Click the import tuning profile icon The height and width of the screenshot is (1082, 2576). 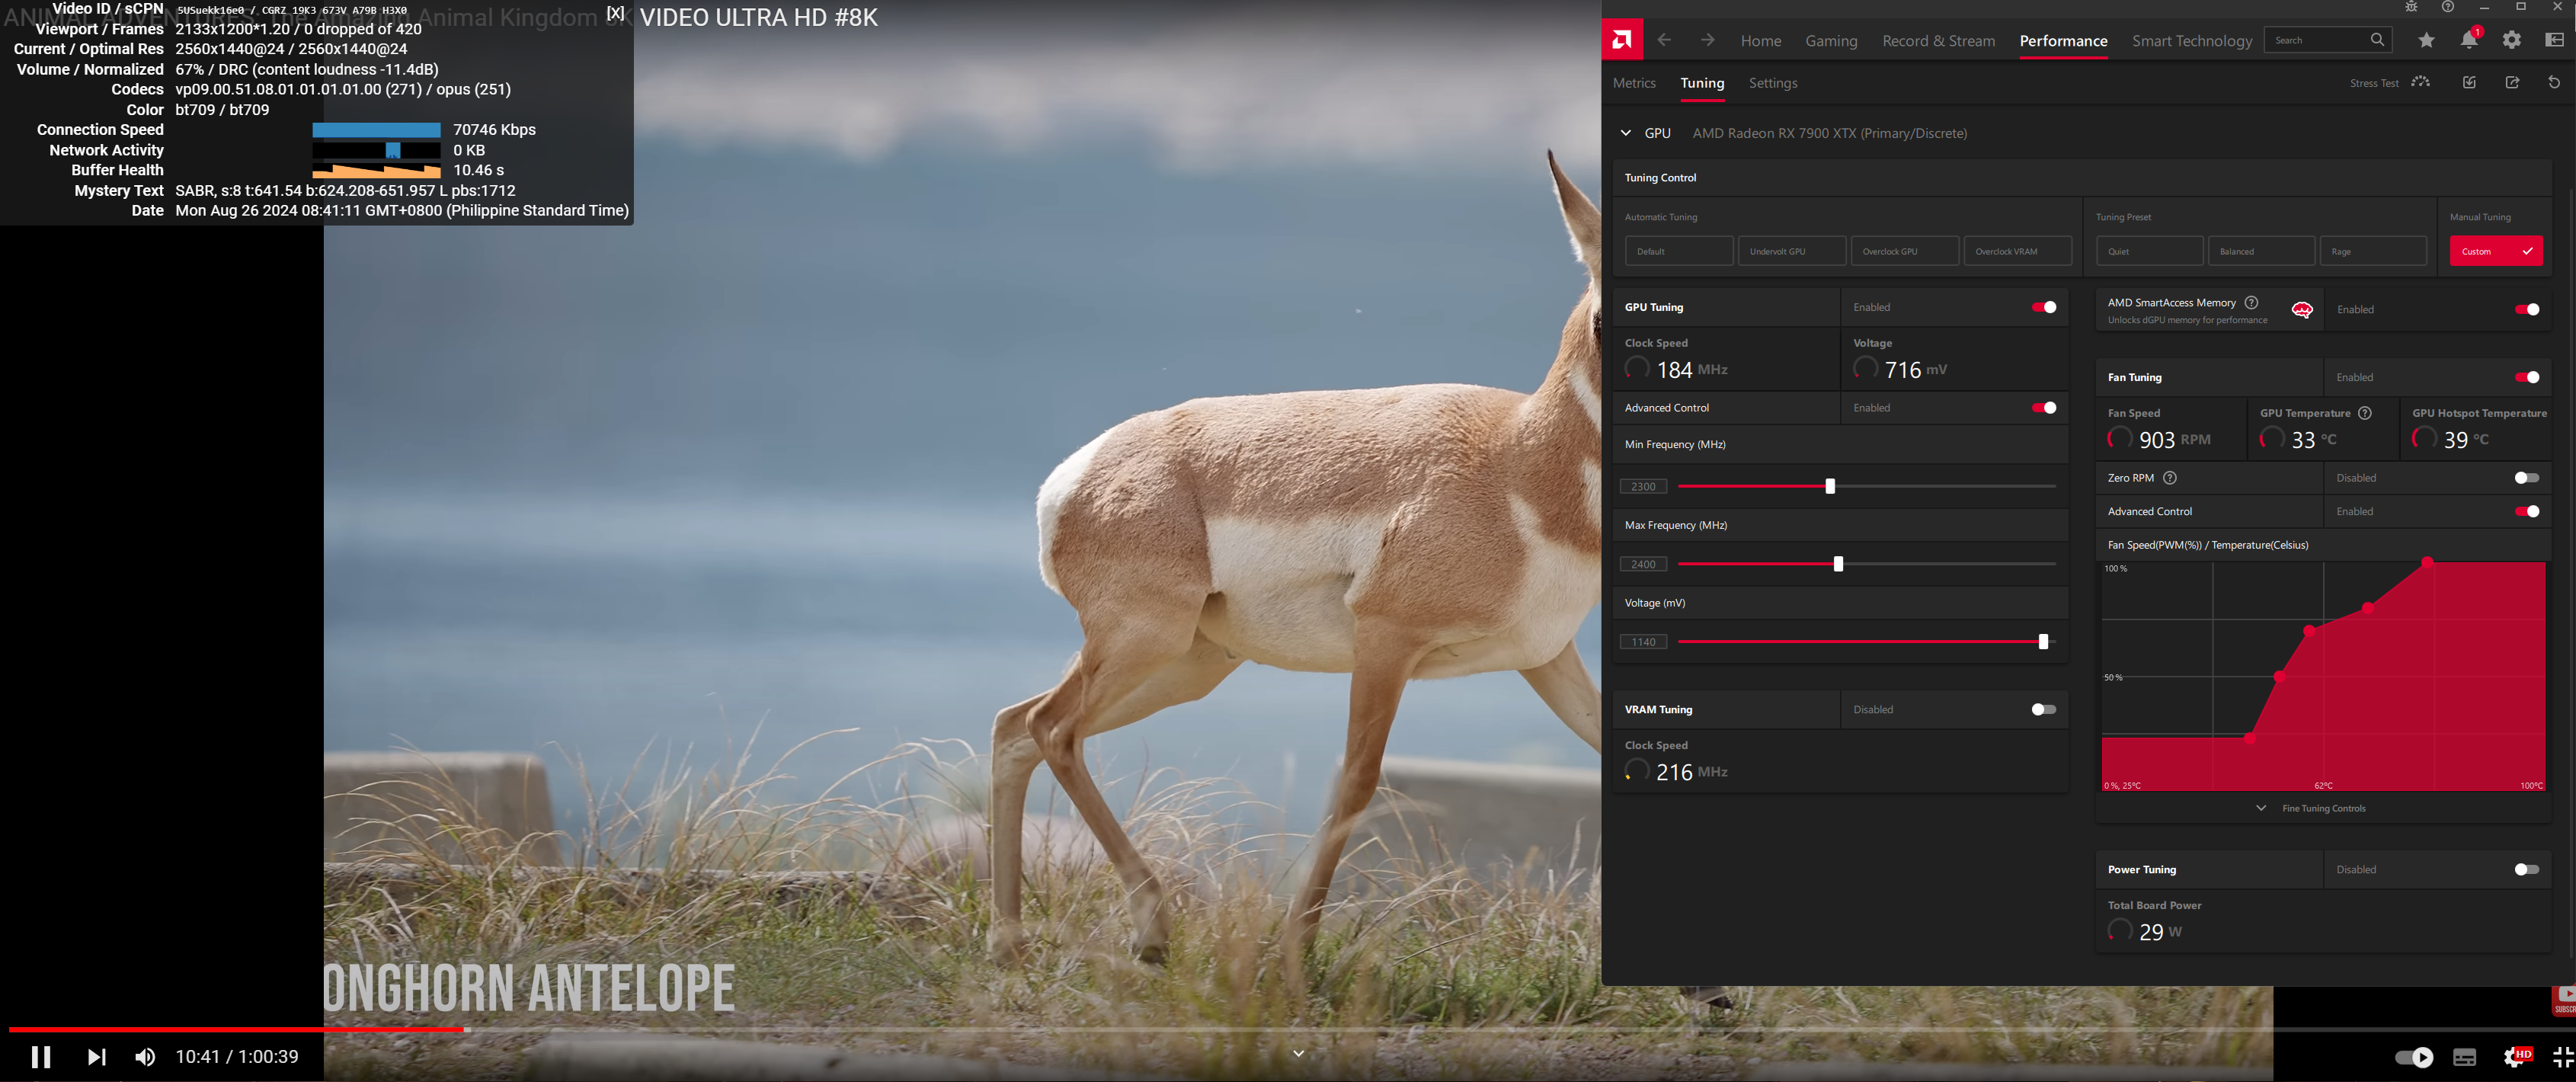pyautogui.click(x=2469, y=83)
